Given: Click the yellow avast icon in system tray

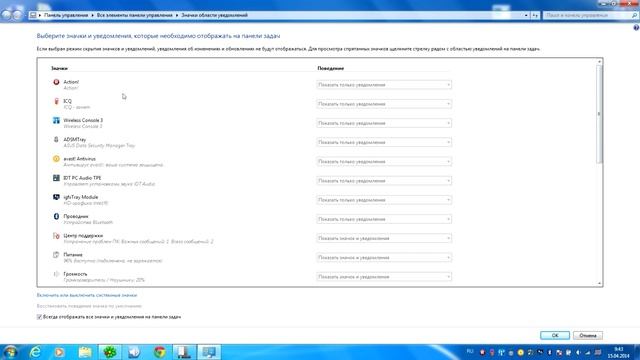Looking at the screenshot, I should tap(520, 352).
